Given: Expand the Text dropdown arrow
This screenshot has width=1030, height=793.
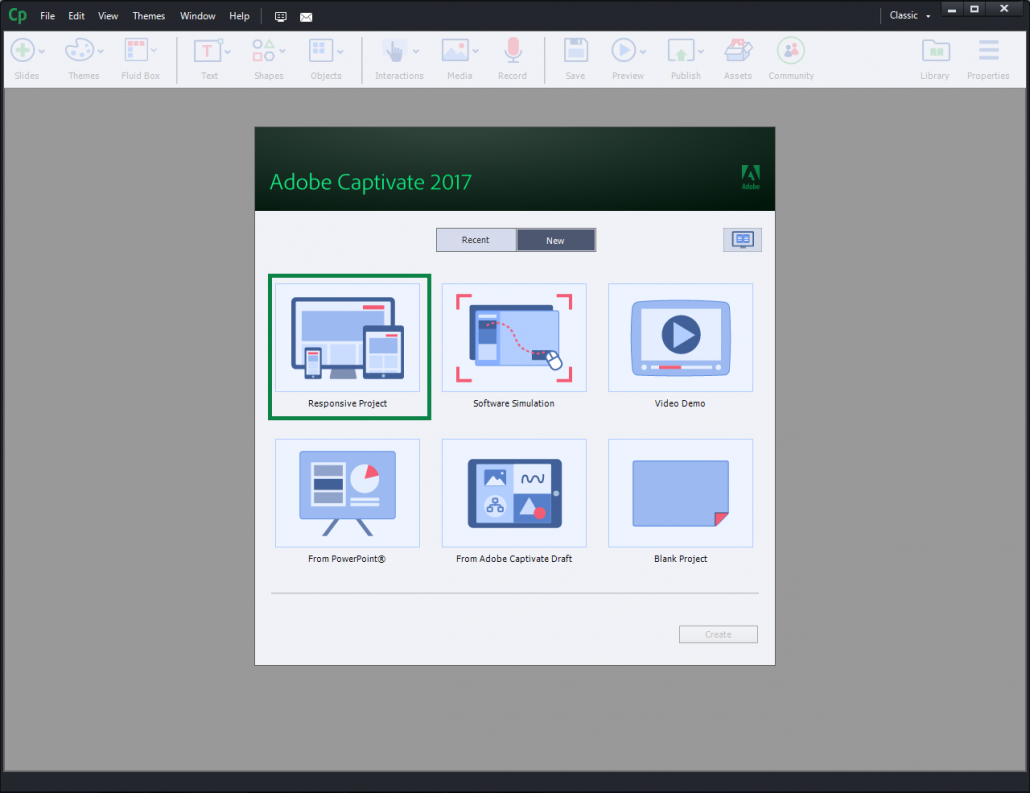Looking at the screenshot, I should [x=228, y=51].
